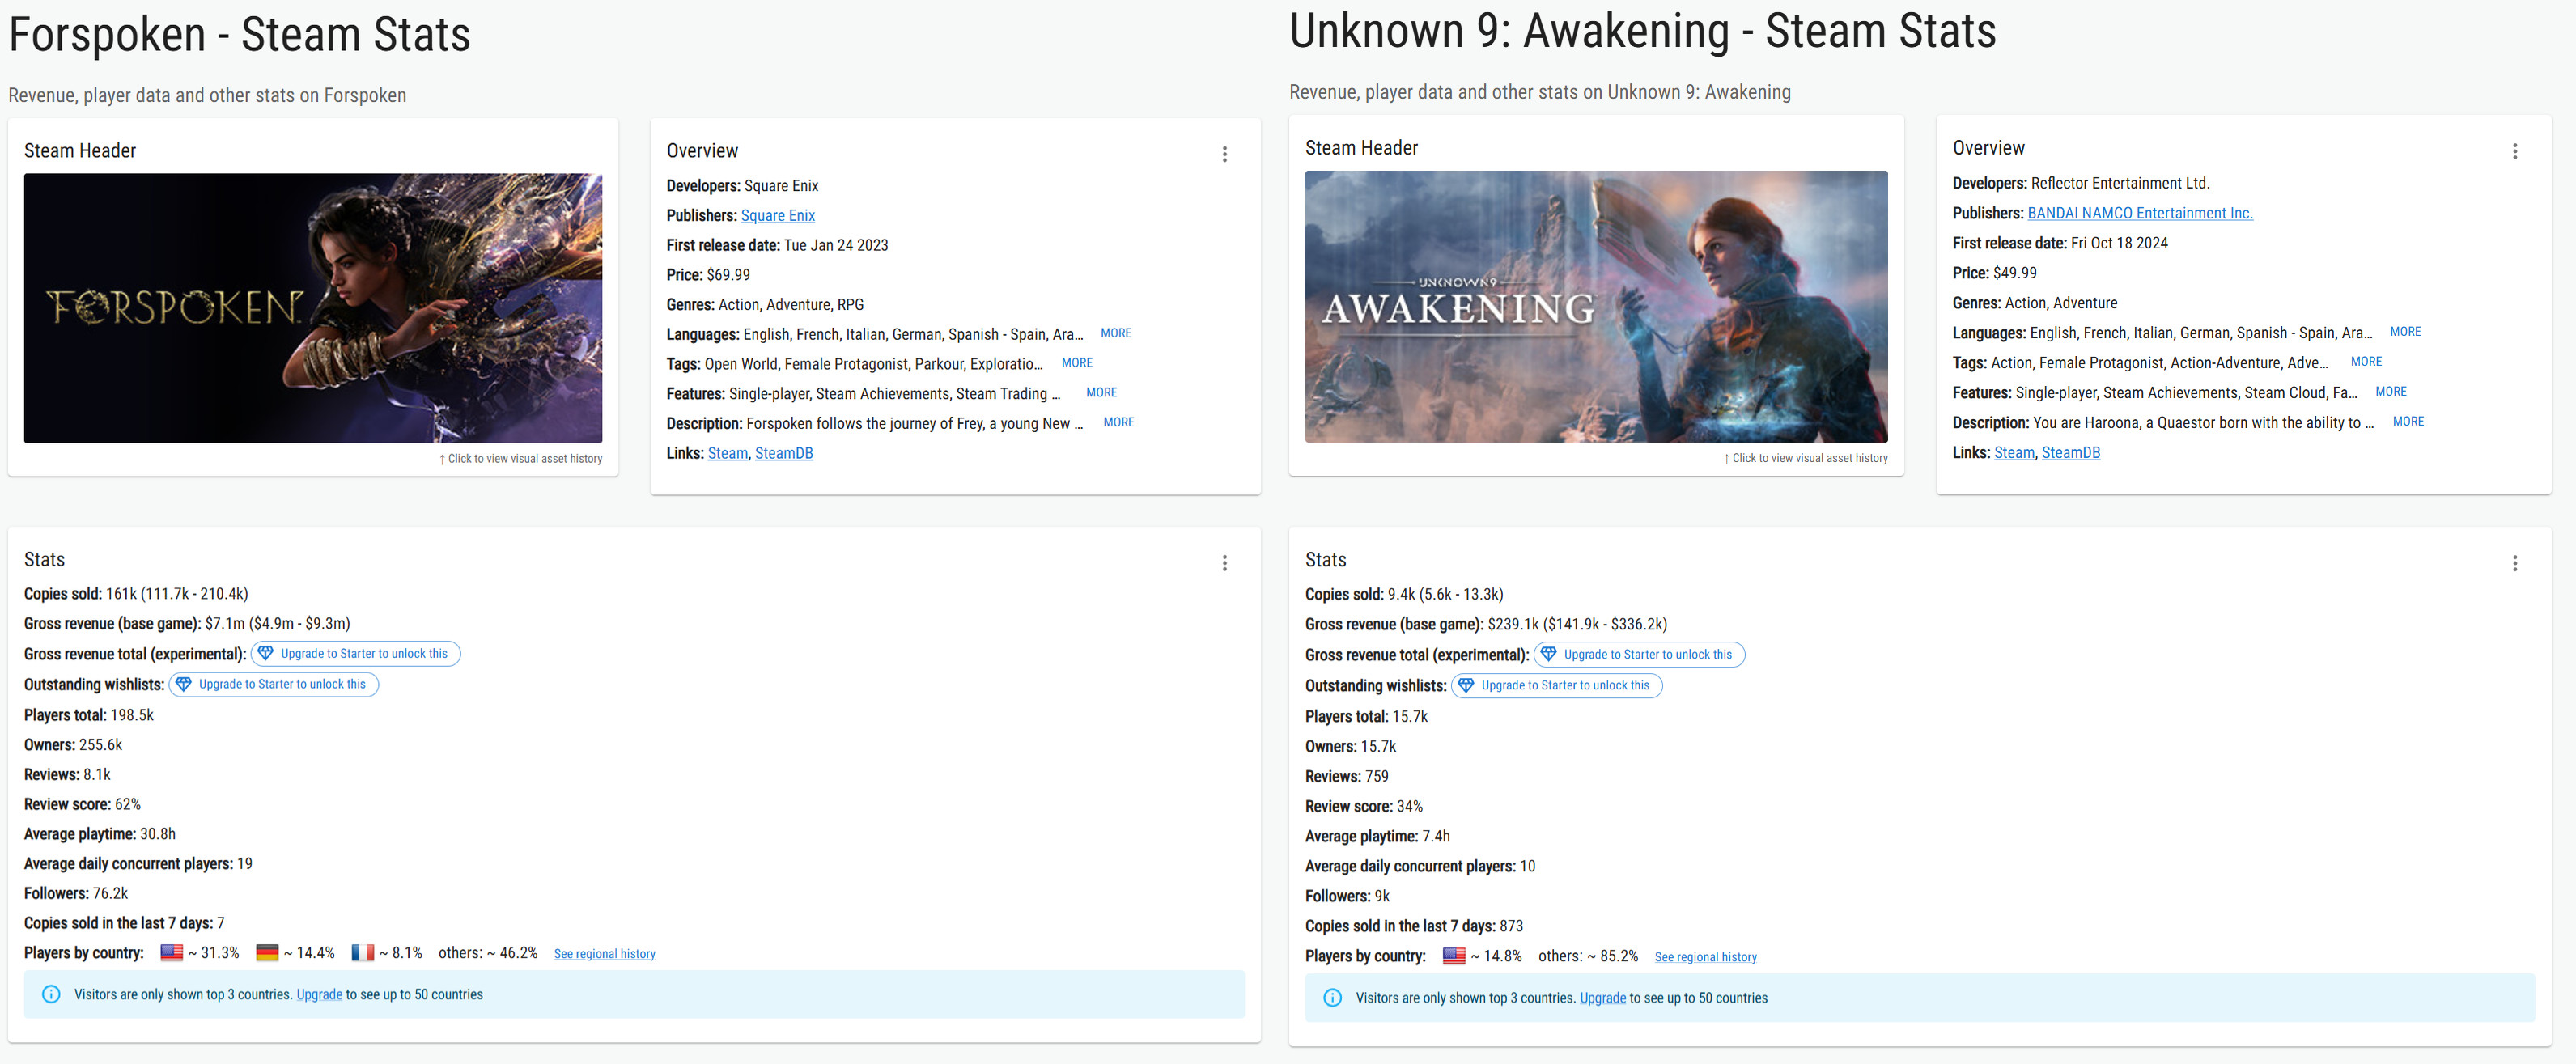Click Unknown 9 Average playtime 7.4h

tap(1377, 837)
